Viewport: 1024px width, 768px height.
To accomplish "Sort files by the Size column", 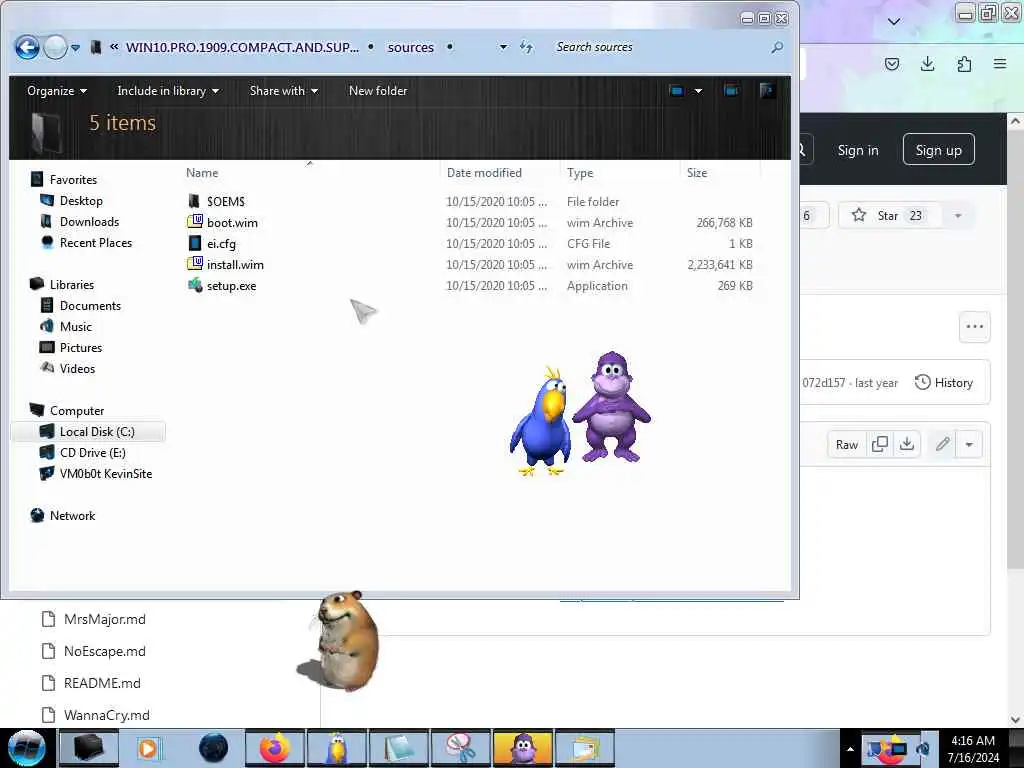I will tap(697, 173).
